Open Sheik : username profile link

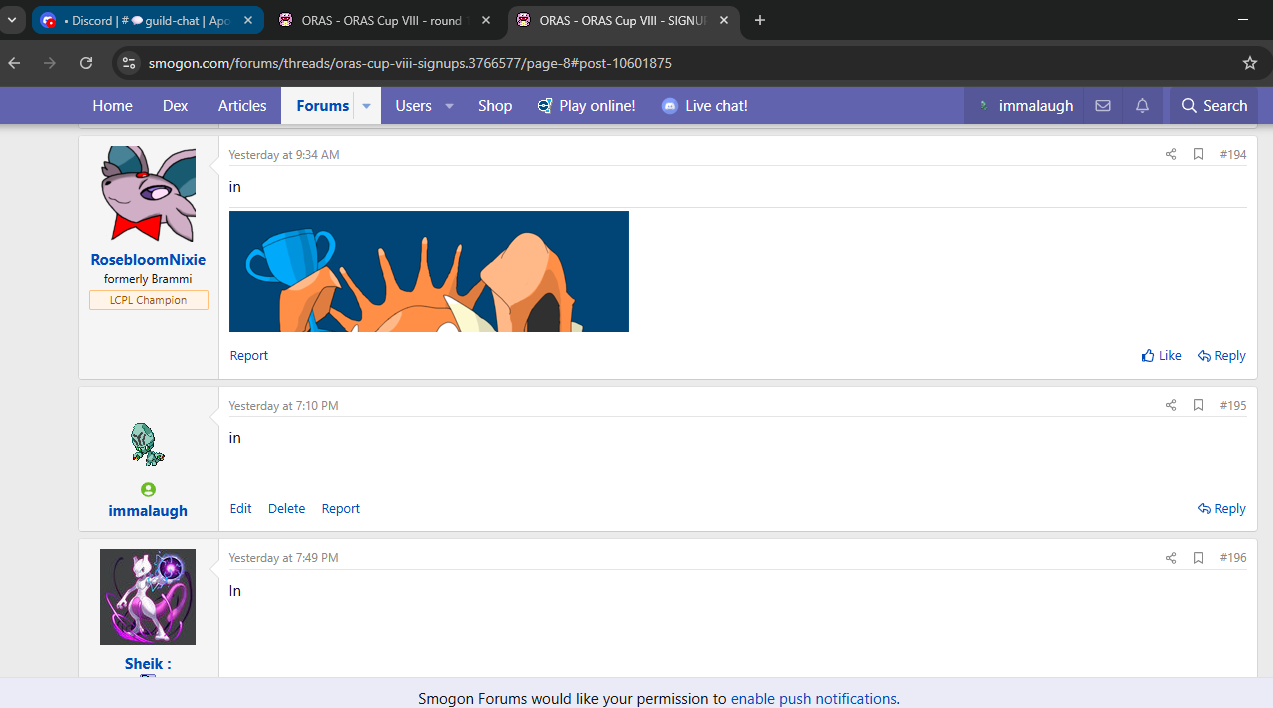point(148,664)
